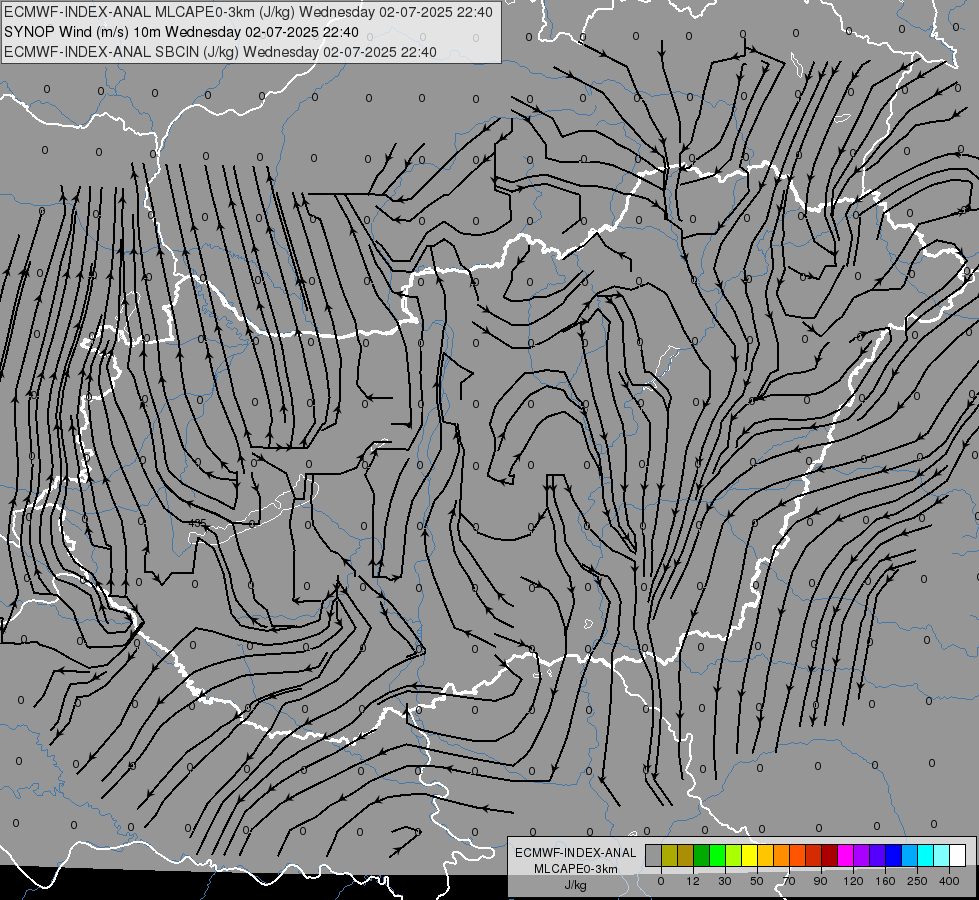Click the pure blue legend swatch
Image resolution: width=979 pixels, height=900 pixels.
[893, 855]
